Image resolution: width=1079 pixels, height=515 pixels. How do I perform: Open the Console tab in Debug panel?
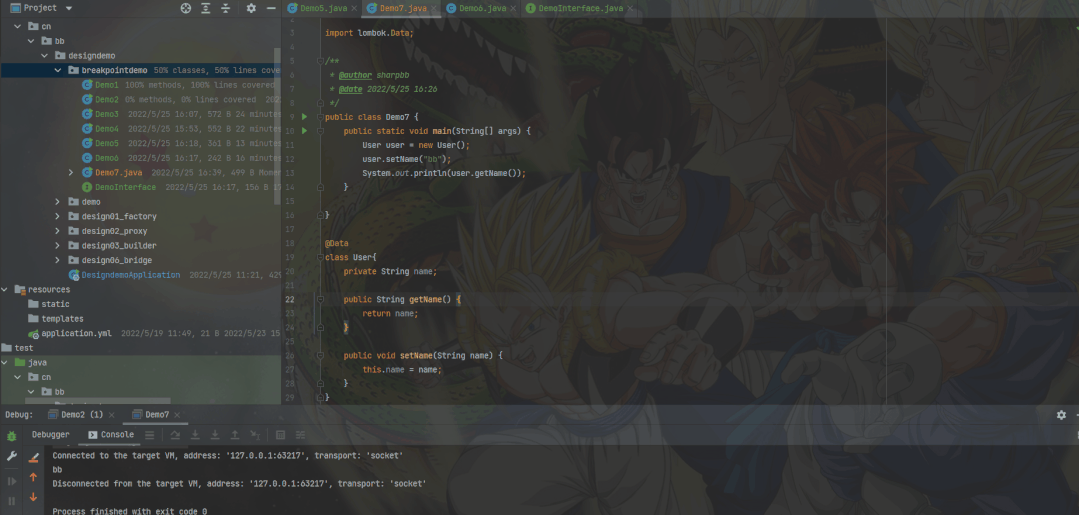click(x=111, y=434)
